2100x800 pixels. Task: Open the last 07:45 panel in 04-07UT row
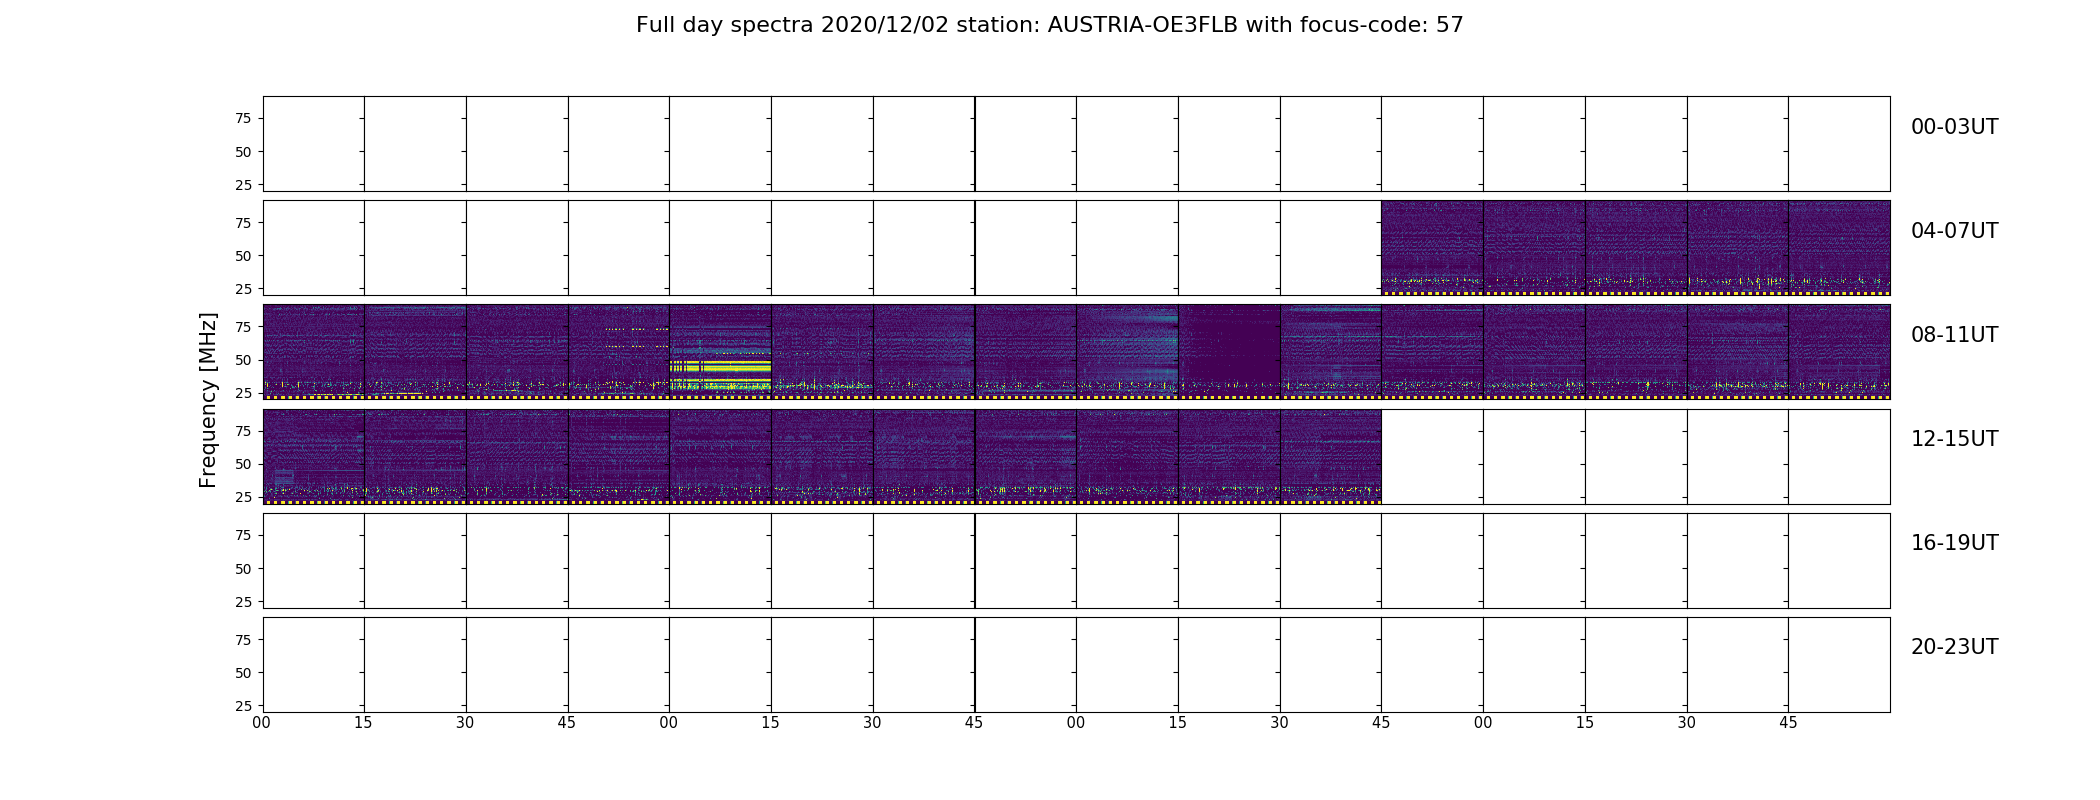[1839, 248]
